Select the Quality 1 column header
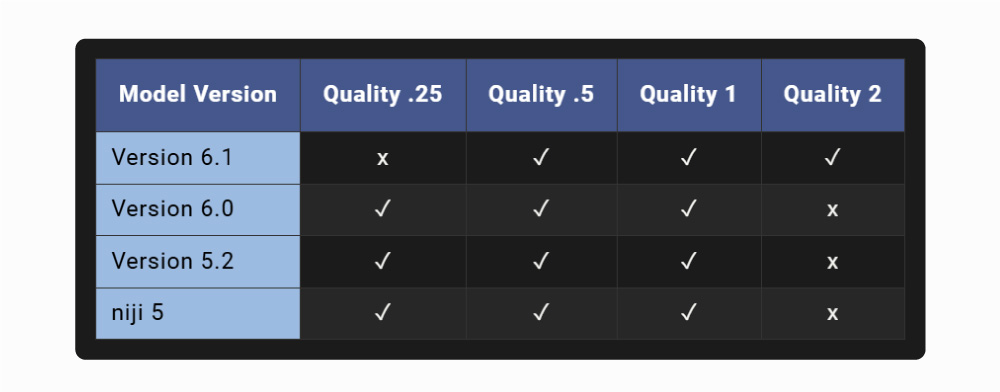The image size is (1000, 392). click(689, 95)
